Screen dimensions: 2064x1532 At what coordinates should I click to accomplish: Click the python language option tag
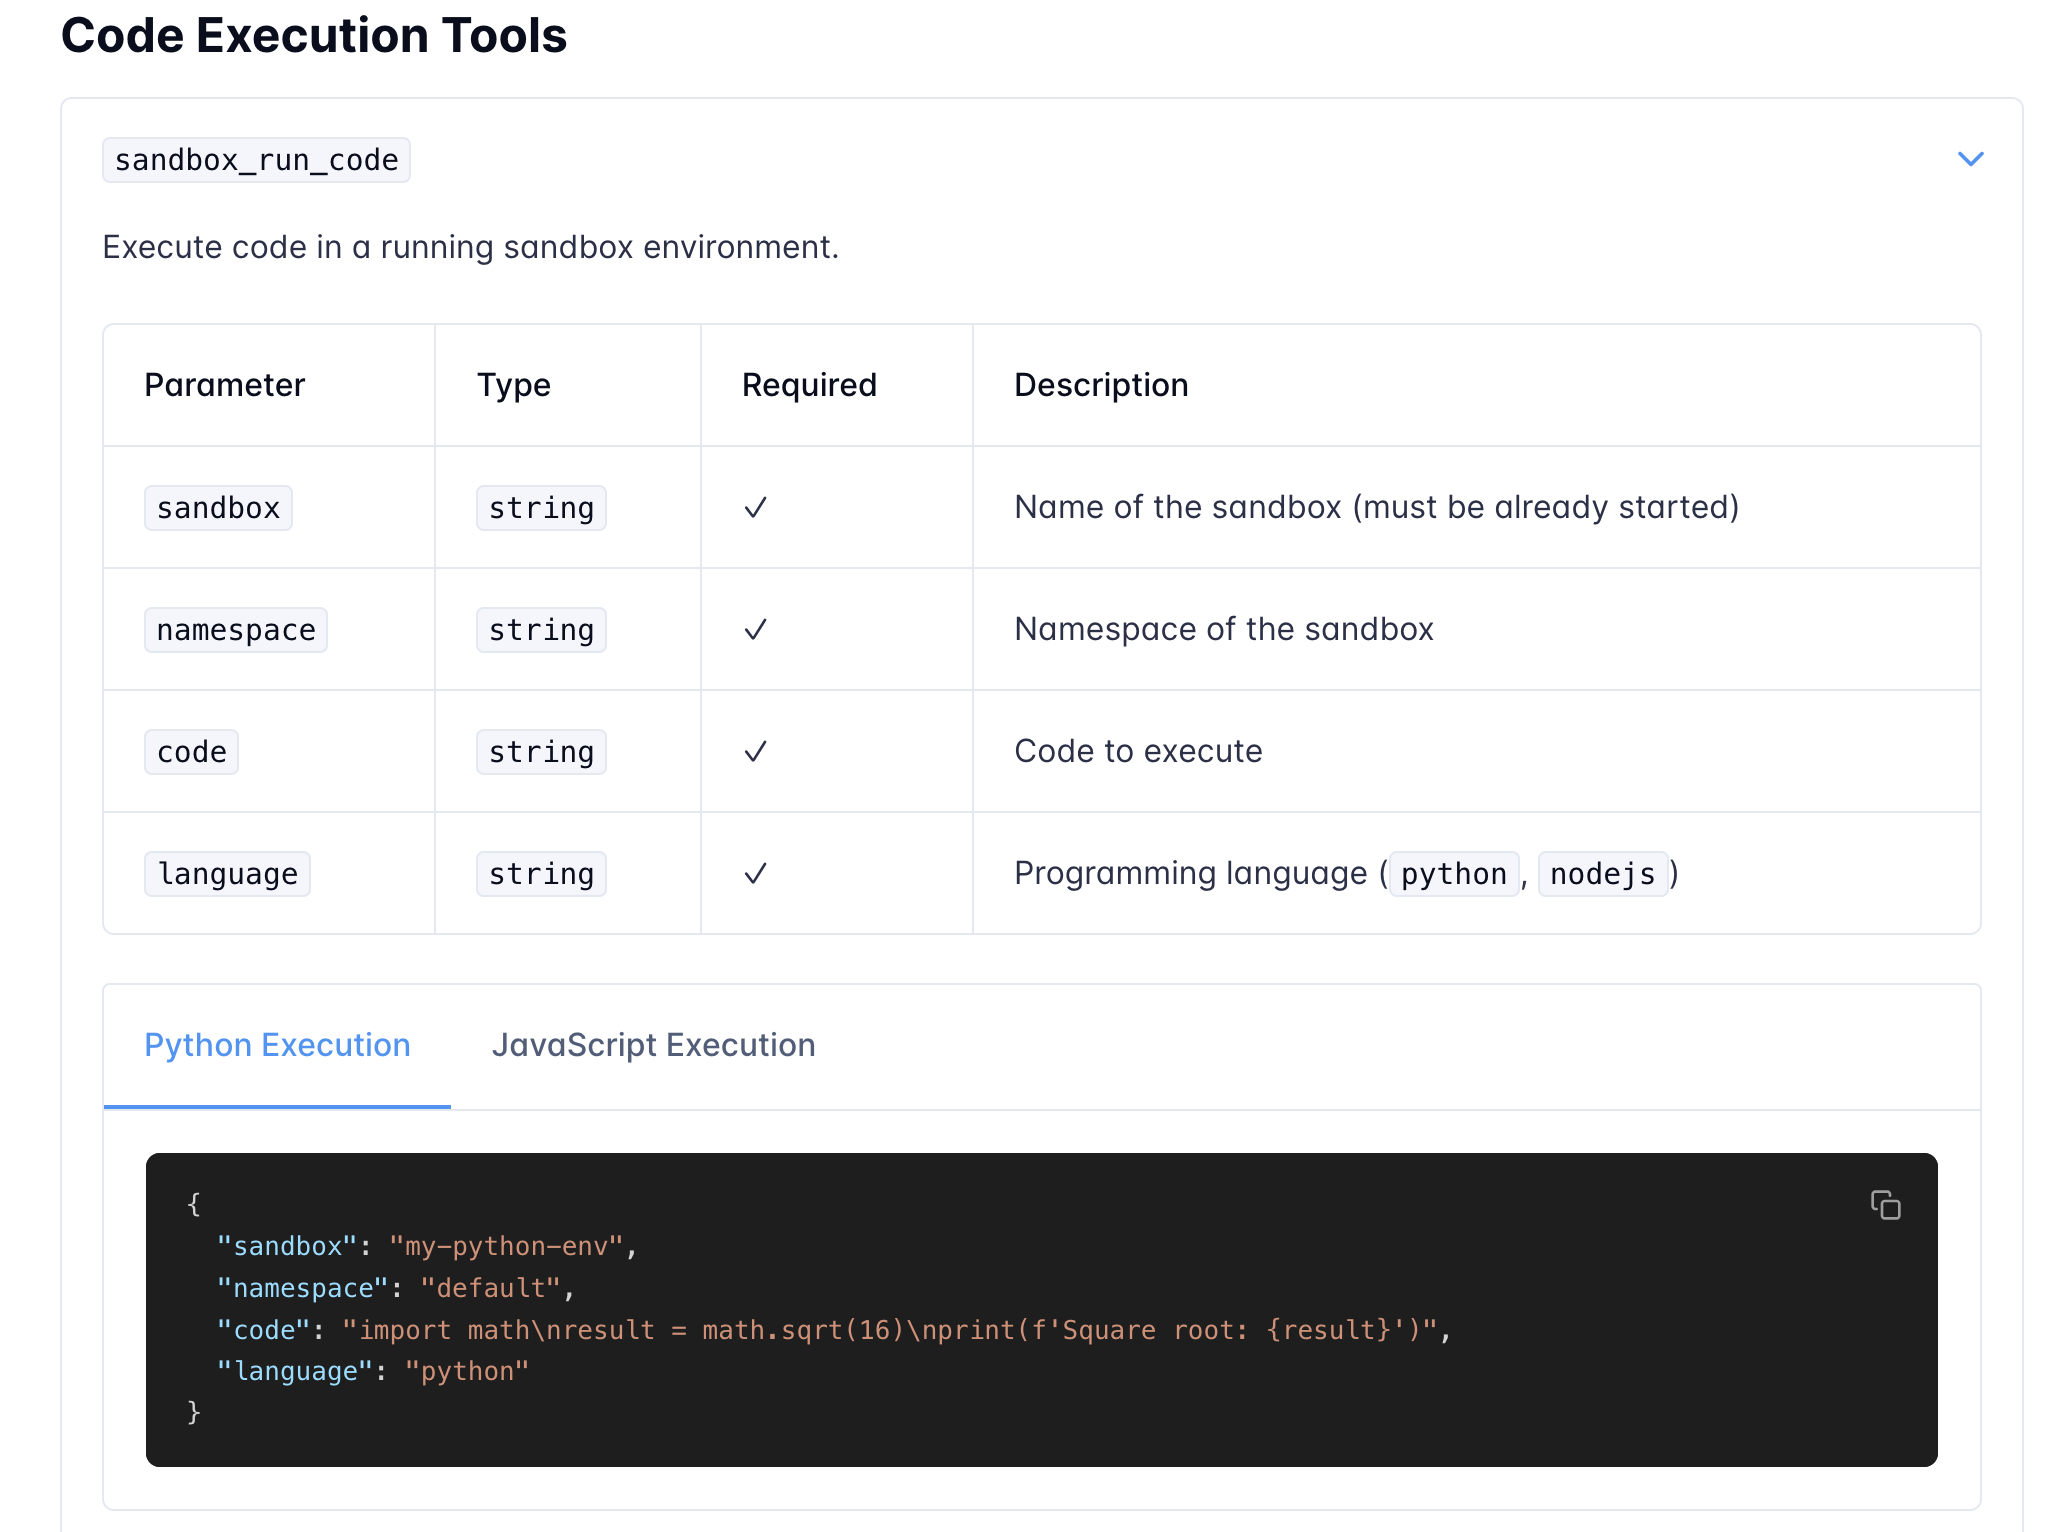(1453, 874)
